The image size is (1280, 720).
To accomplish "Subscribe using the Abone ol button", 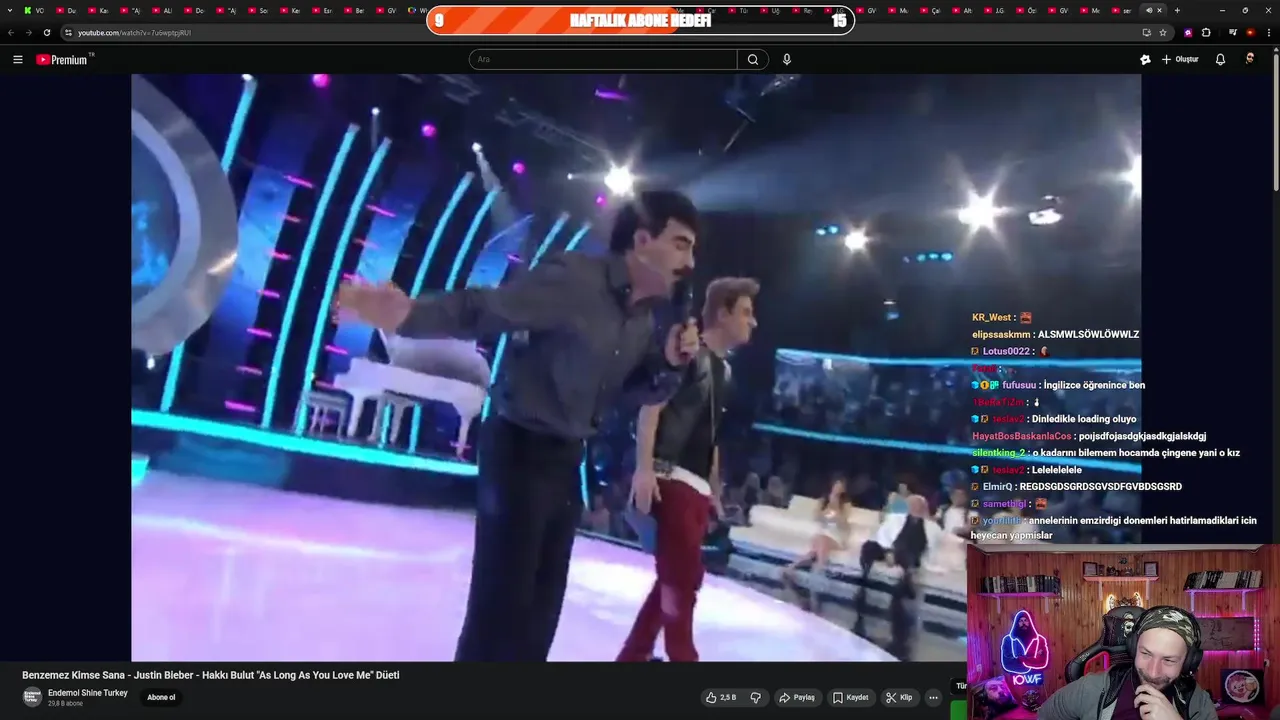I will click(161, 697).
